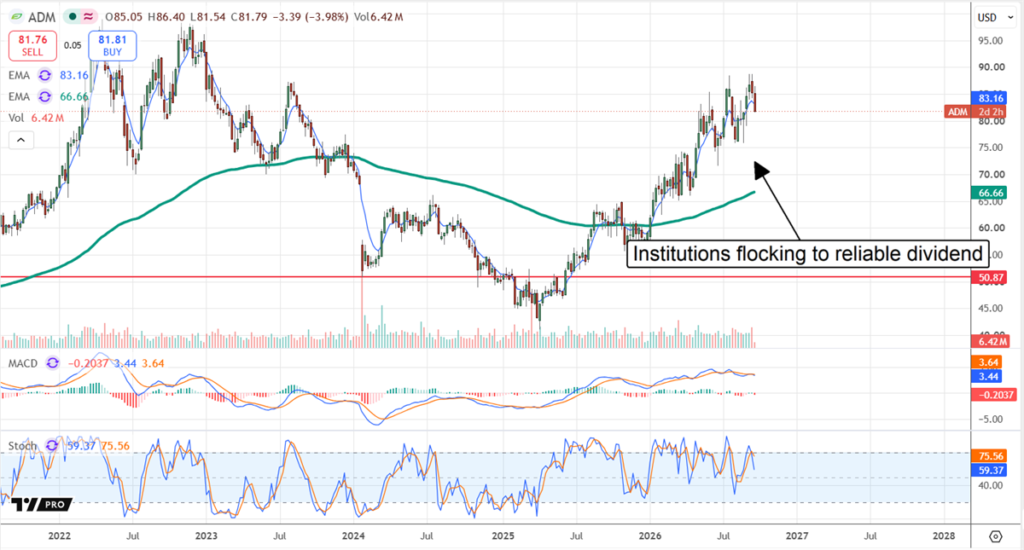The width and height of the screenshot is (1024, 550).
Task: Click the 2022 label on time axis
Action: 59,536
